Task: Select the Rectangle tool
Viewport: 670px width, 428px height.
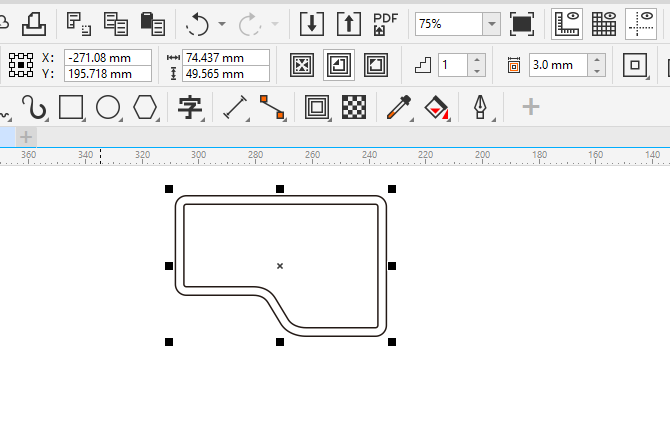Action: 71,107
